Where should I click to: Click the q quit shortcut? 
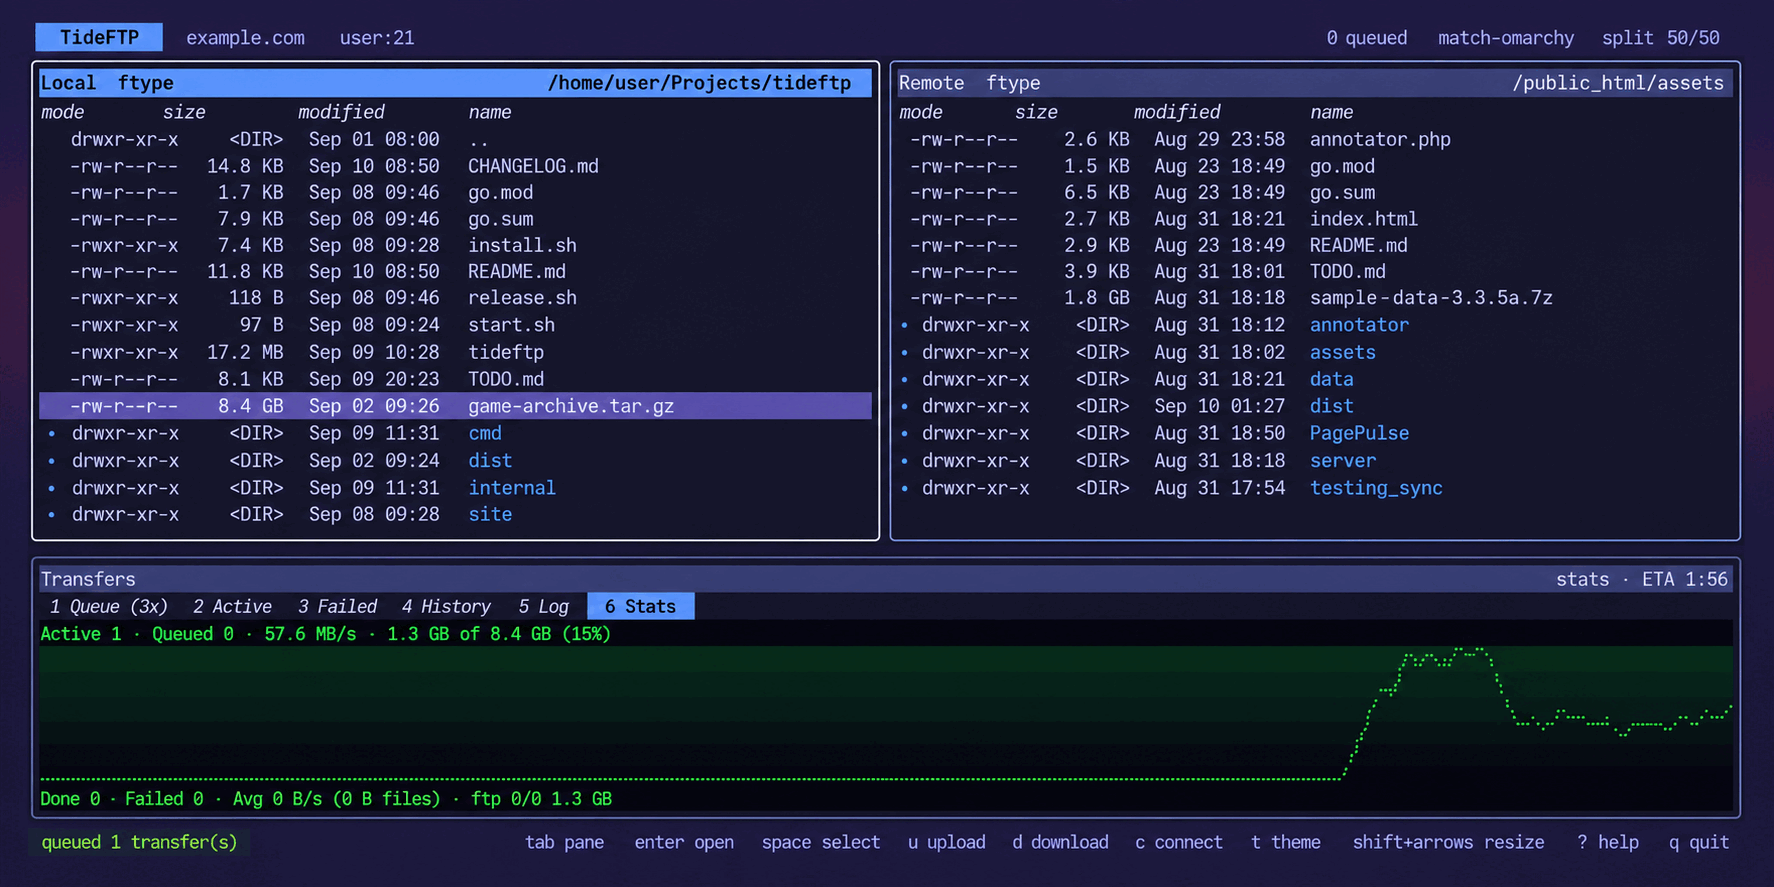pyautogui.click(x=1699, y=842)
